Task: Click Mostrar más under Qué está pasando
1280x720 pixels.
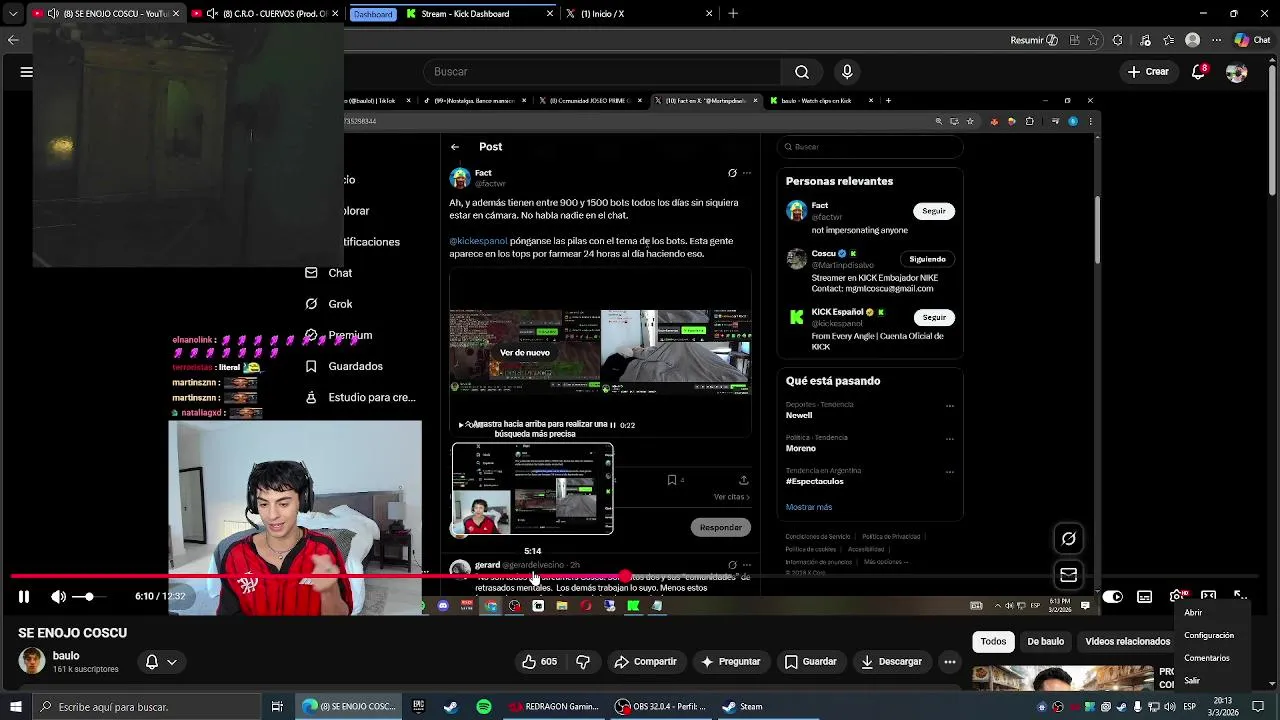Action: pyautogui.click(x=808, y=507)
